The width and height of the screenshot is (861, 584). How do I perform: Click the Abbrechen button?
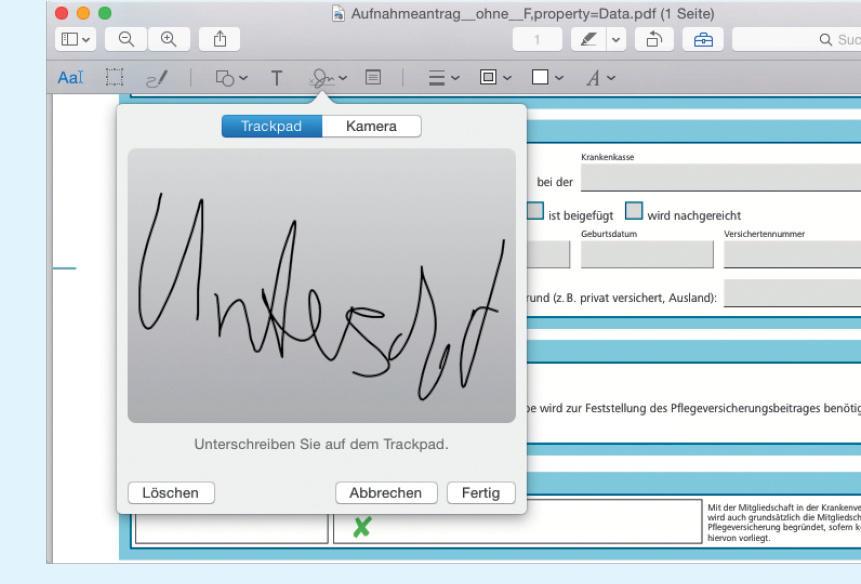[385, 493]
